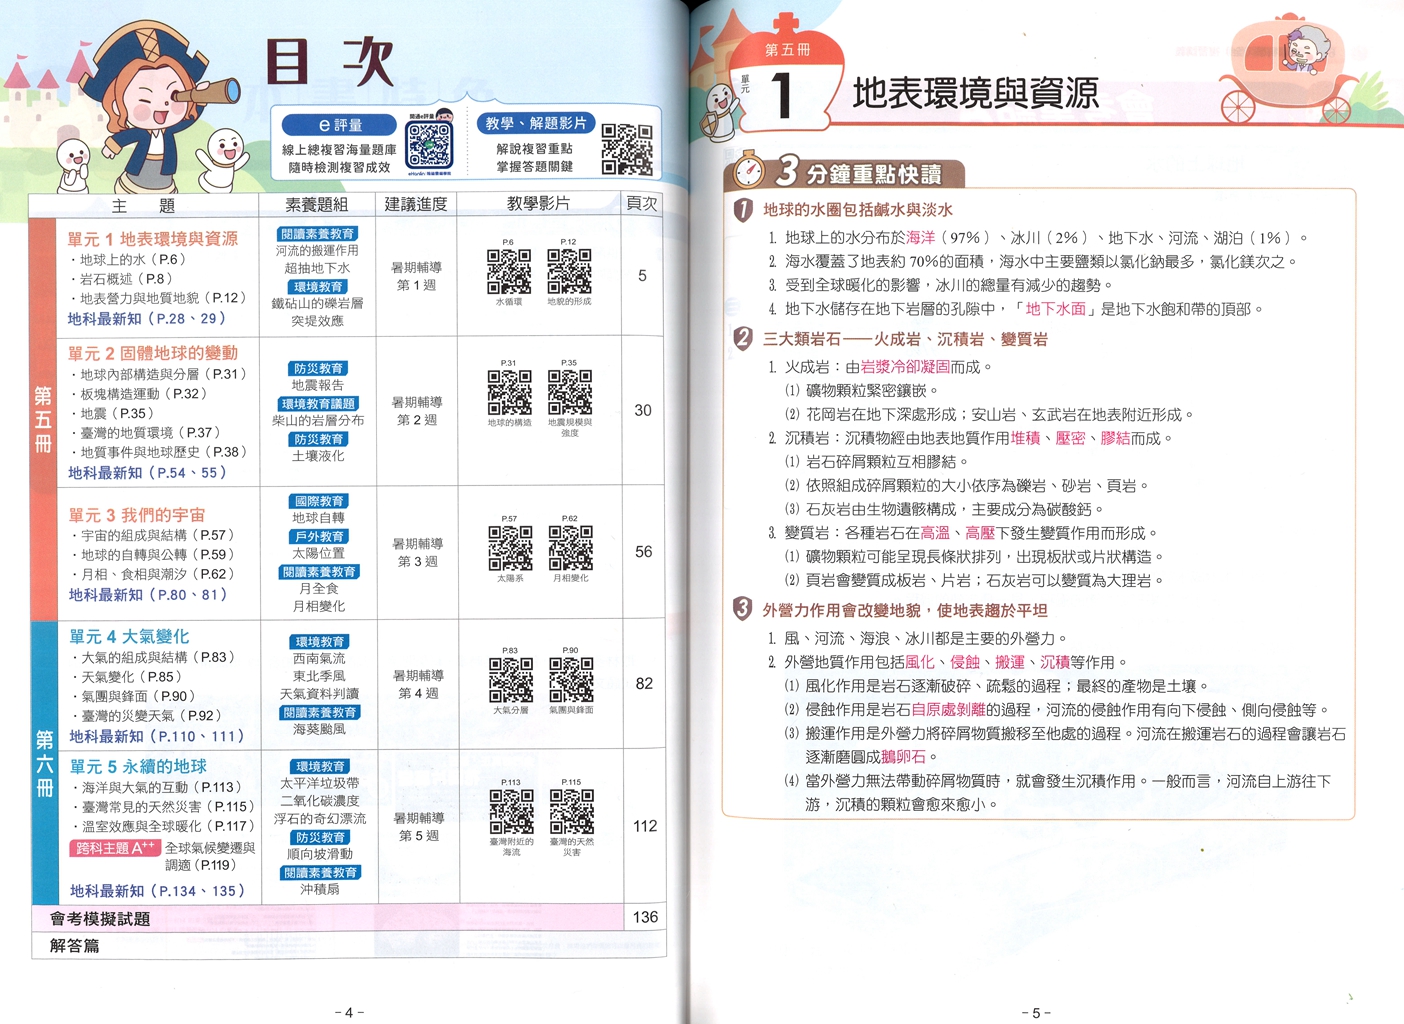Select the P.6 水循環 QR code

pyautogui.click(x=509, y=272)
